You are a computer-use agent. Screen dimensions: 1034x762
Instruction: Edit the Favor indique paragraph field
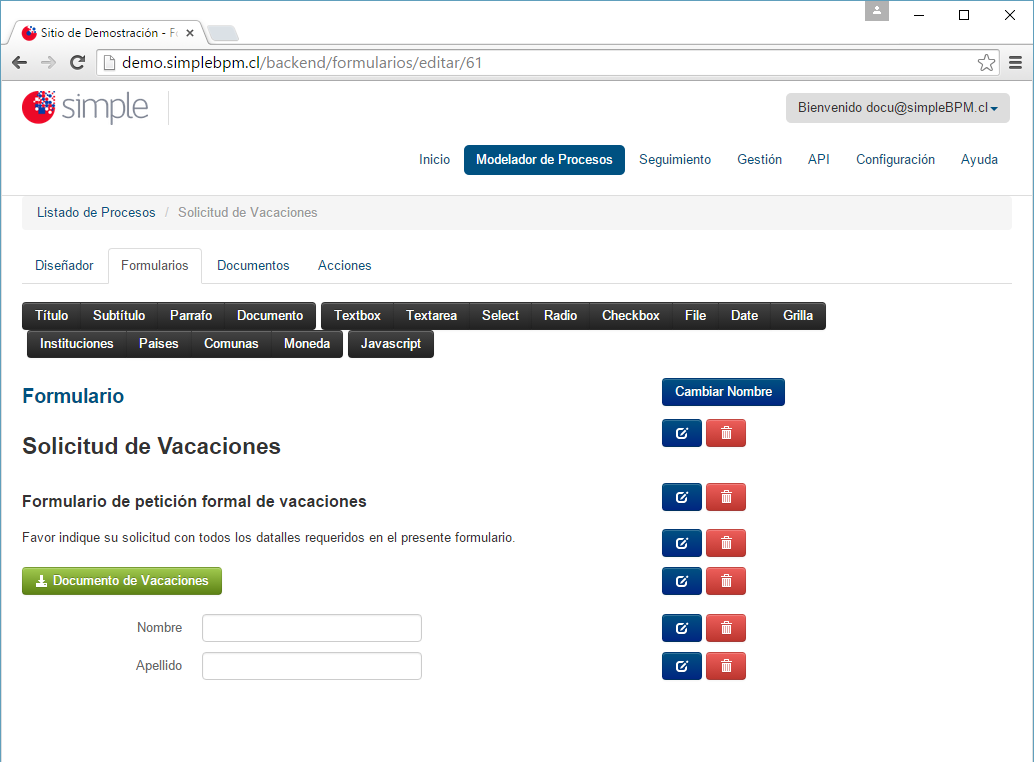click(x=681, y=543)
